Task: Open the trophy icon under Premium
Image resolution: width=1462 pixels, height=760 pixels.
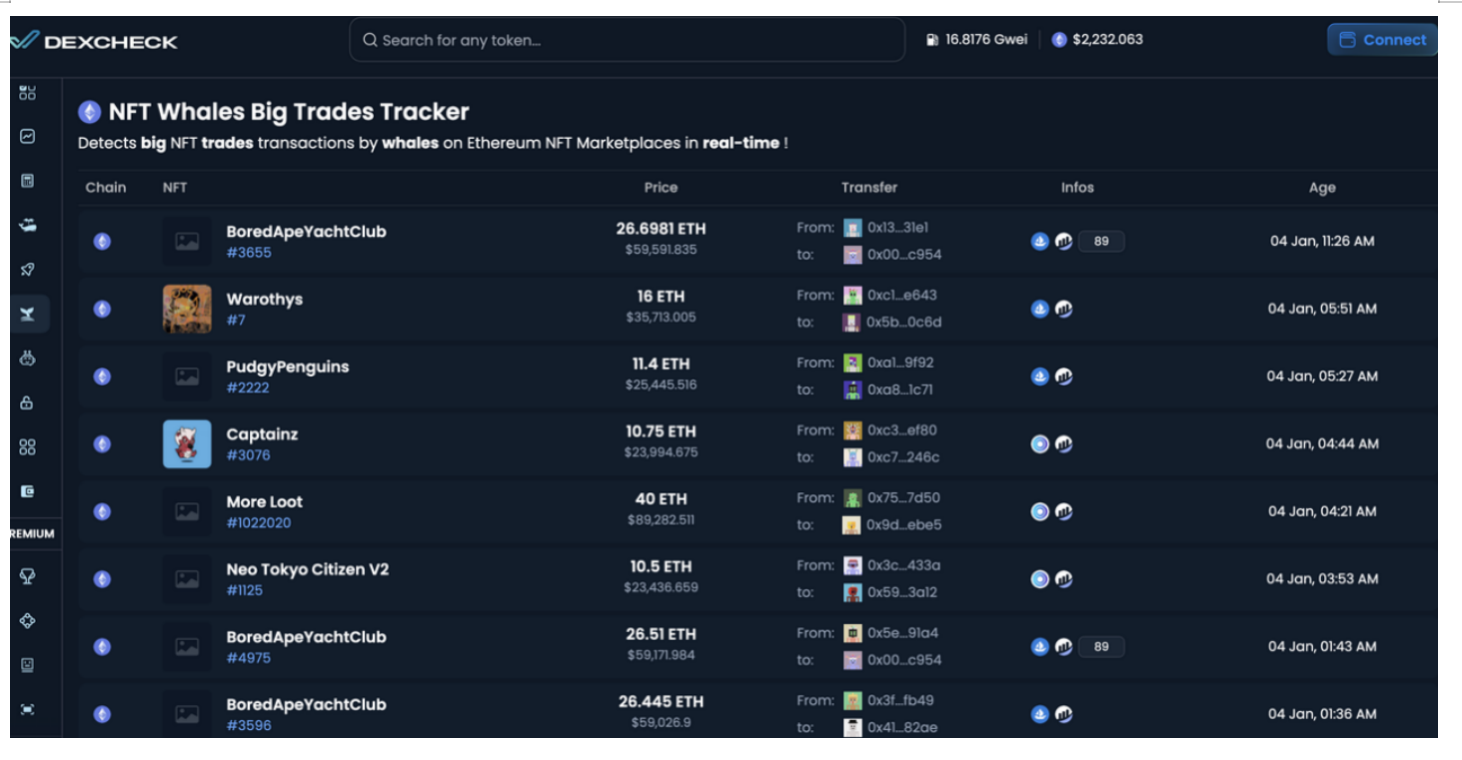Action: (x=28, y=576)
